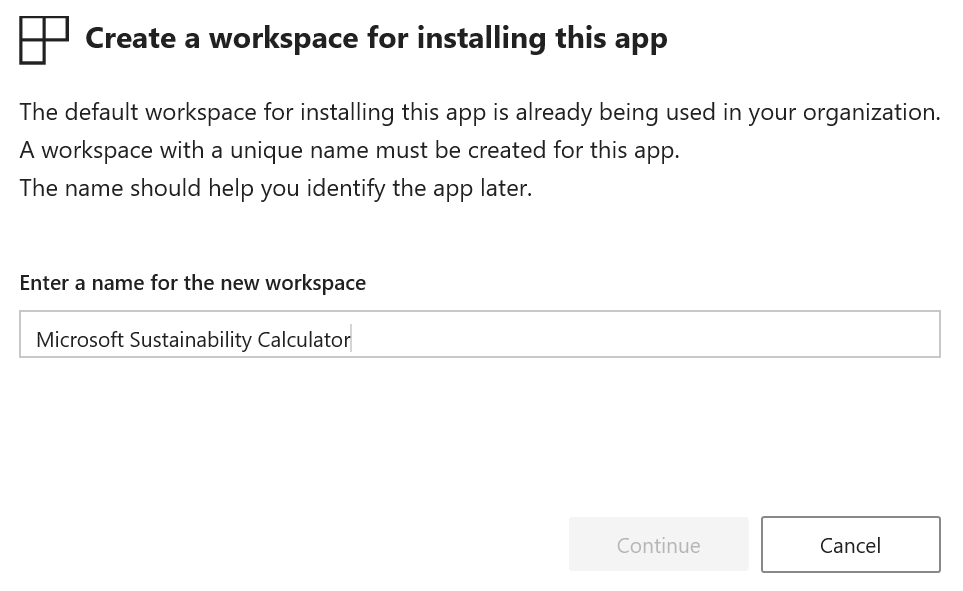This screenshot has width=963, height=591.
Task: Click the word "Sustainability" in the name field
Action: click(191, 340)
